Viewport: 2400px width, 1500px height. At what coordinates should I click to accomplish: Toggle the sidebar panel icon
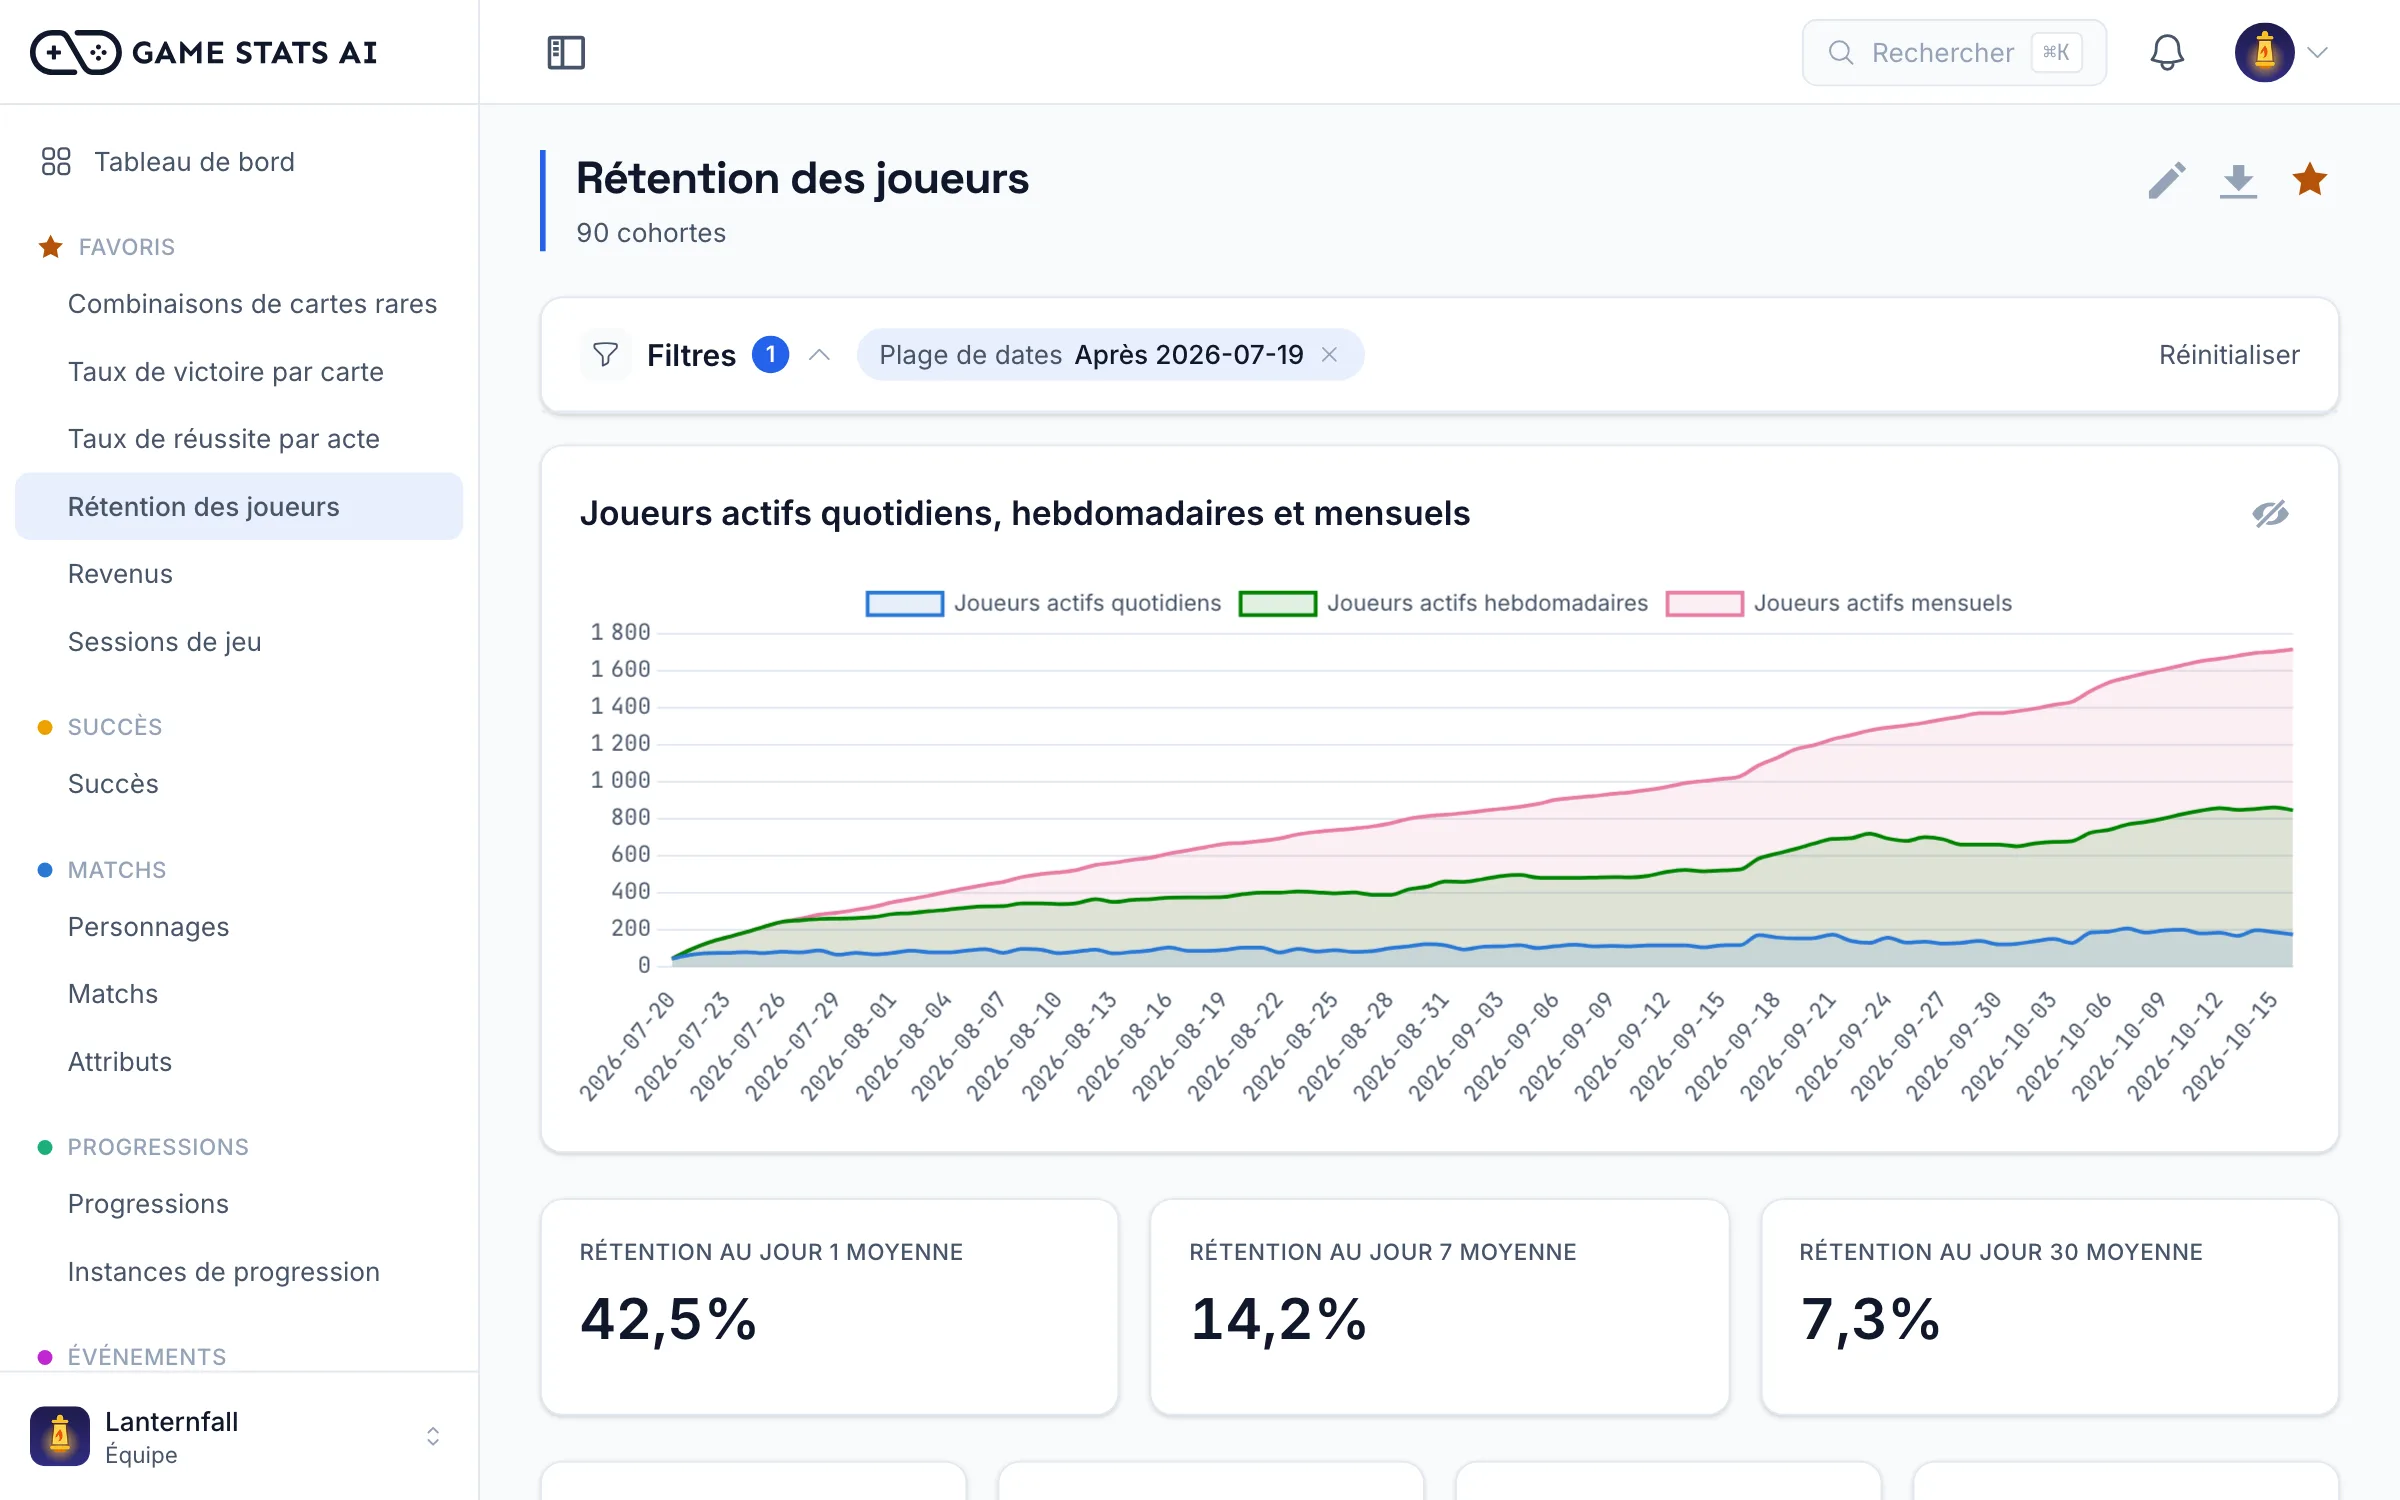pos(566,52)
